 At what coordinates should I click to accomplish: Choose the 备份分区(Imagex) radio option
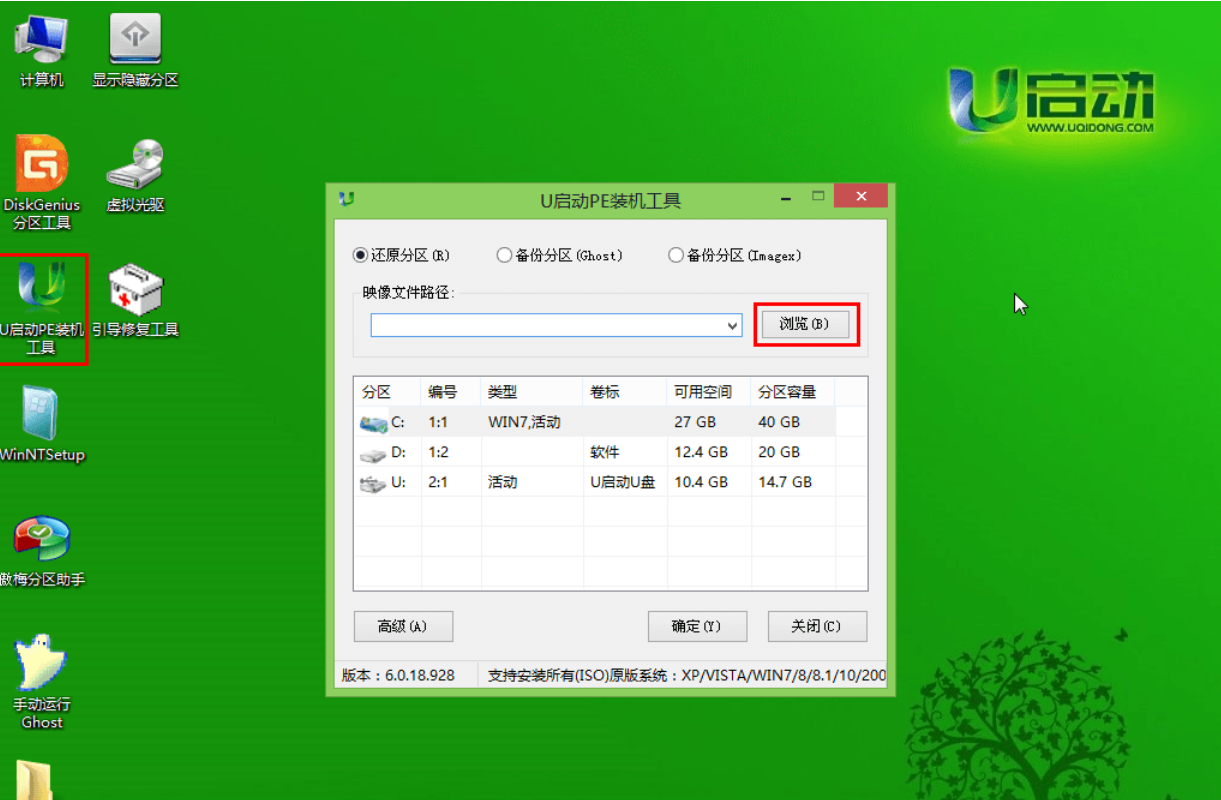pyautogui.click(x=676, y=256)
